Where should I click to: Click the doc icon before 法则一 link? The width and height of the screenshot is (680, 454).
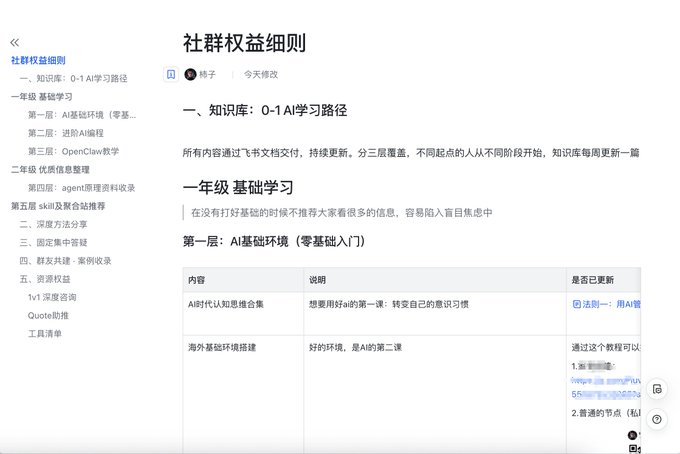click(576, 304)
